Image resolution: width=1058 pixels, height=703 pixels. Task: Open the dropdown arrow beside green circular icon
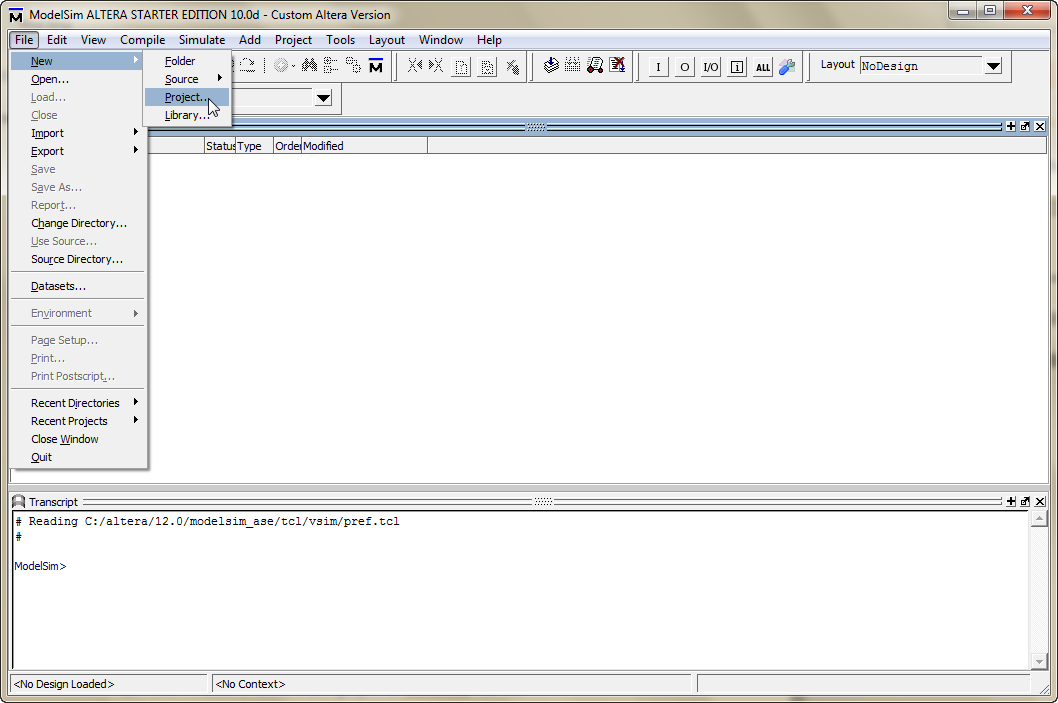[293, 66]
